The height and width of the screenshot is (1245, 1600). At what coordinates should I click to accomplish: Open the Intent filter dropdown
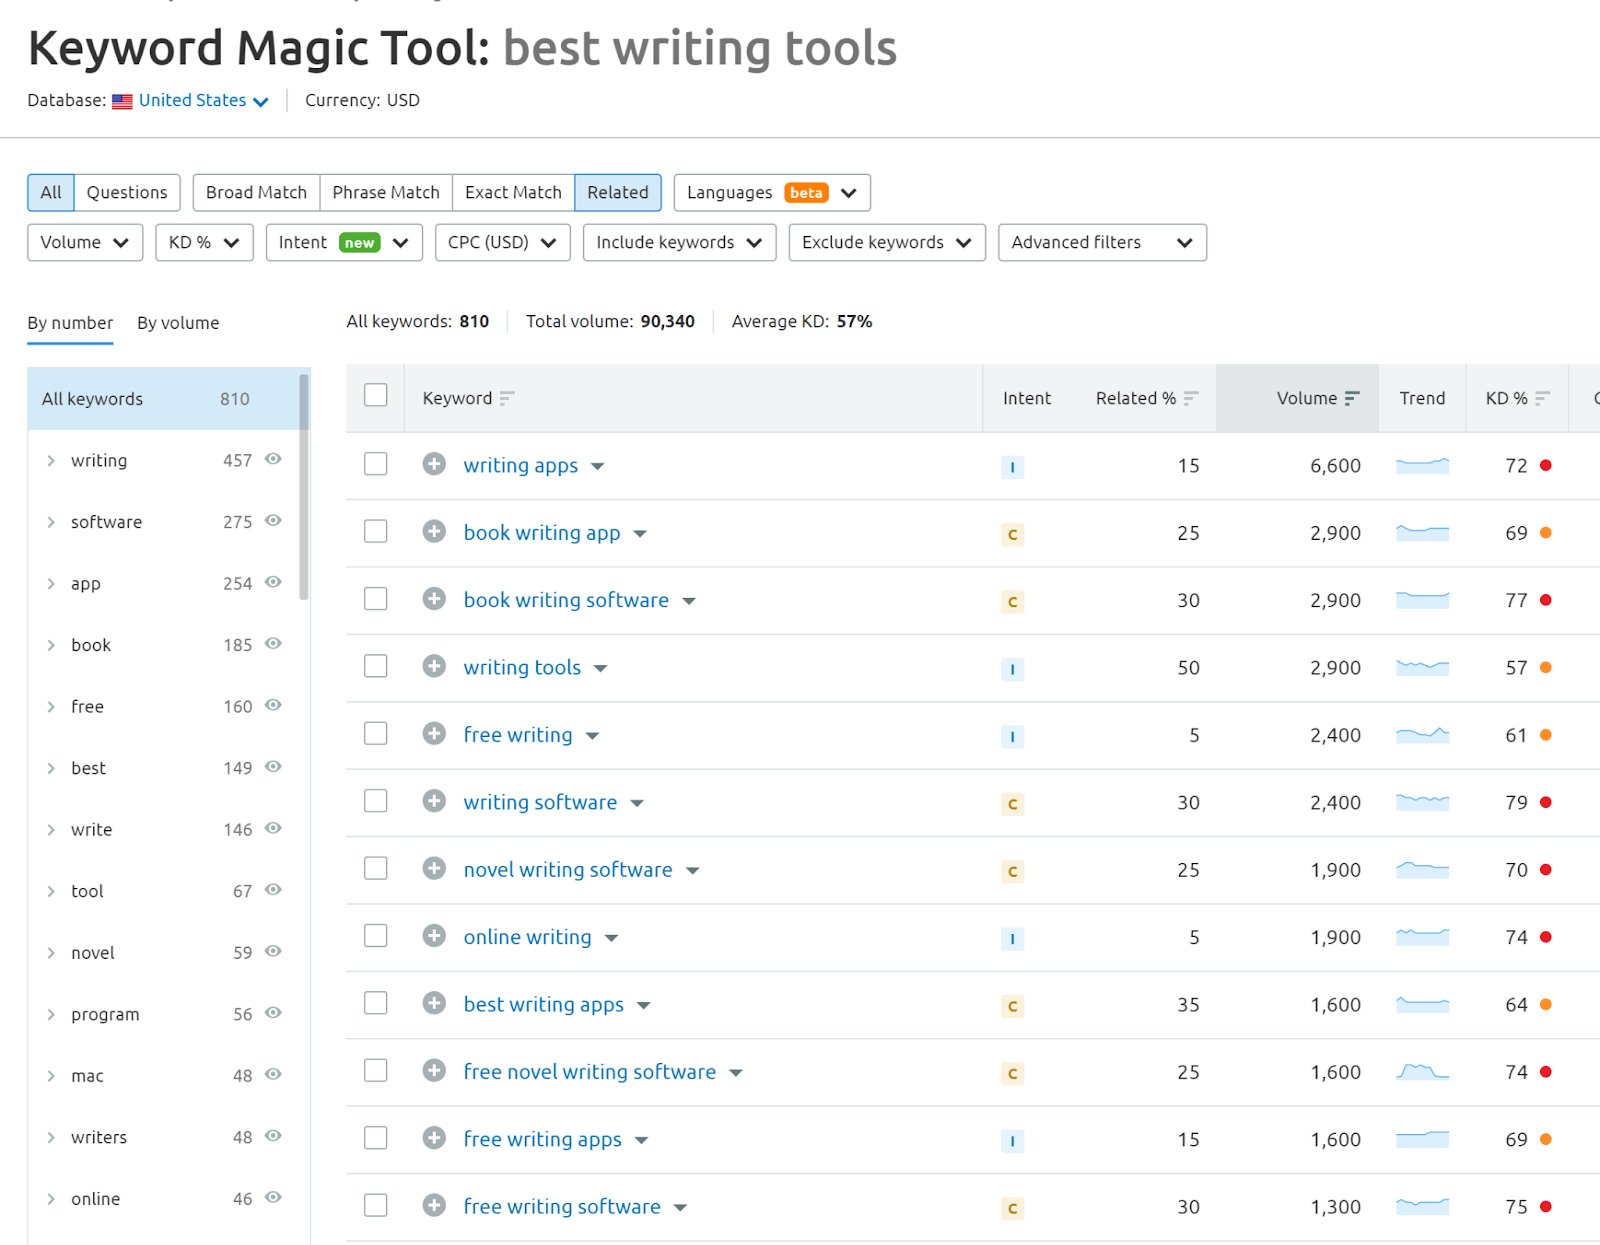tap(344, 243)
